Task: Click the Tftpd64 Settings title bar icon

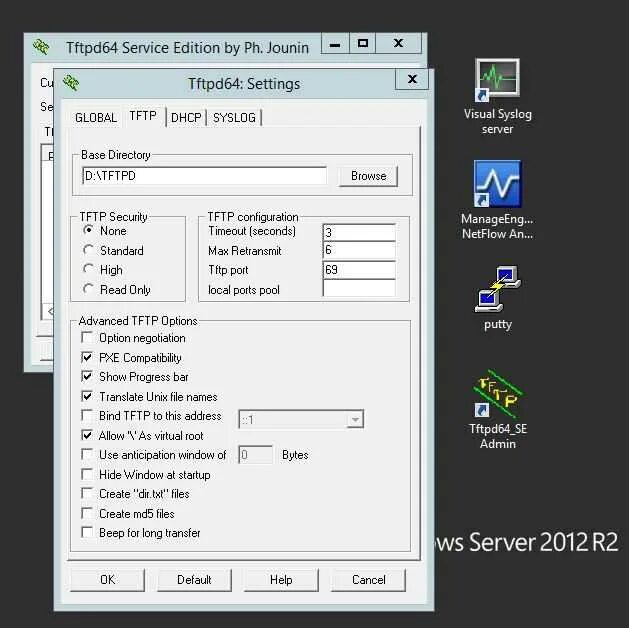Action: click(71, 83)
